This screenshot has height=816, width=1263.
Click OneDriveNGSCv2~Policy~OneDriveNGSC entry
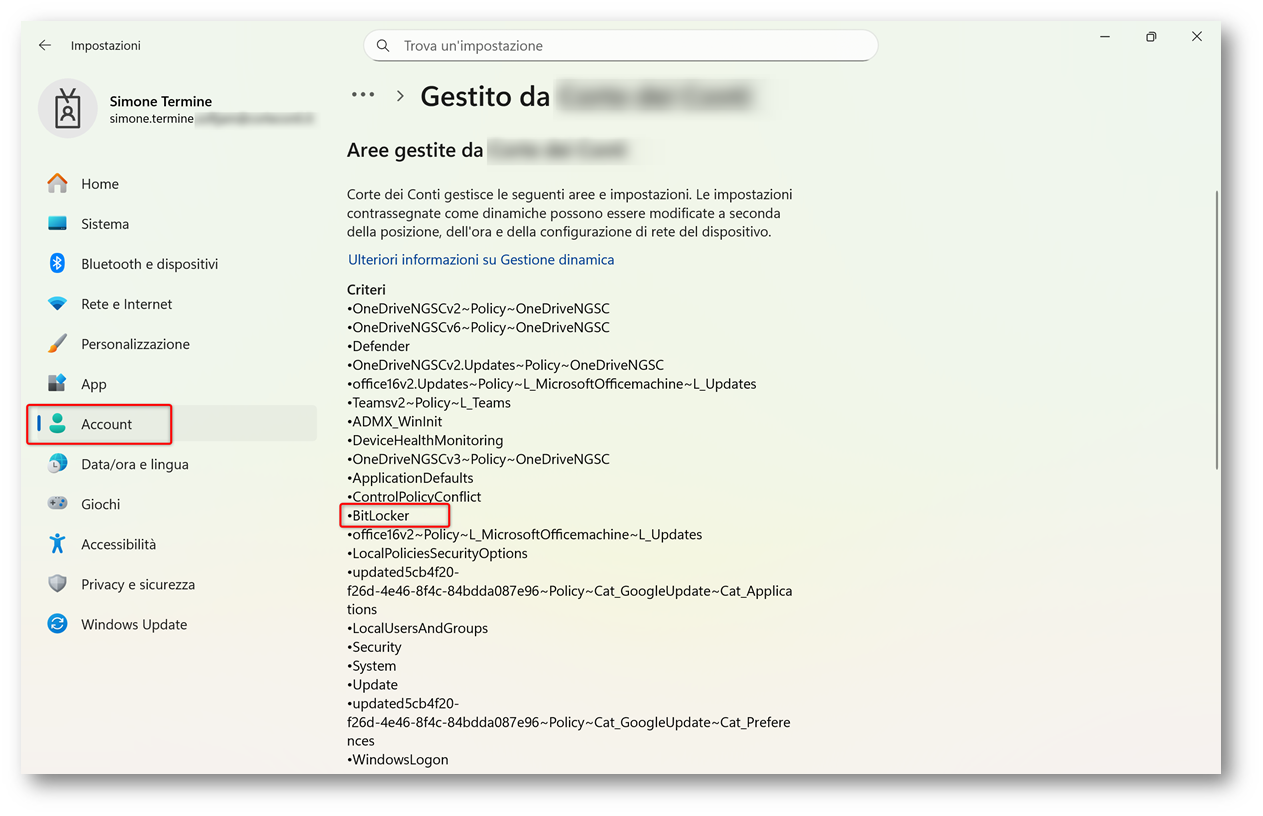[x=478, y=308]
